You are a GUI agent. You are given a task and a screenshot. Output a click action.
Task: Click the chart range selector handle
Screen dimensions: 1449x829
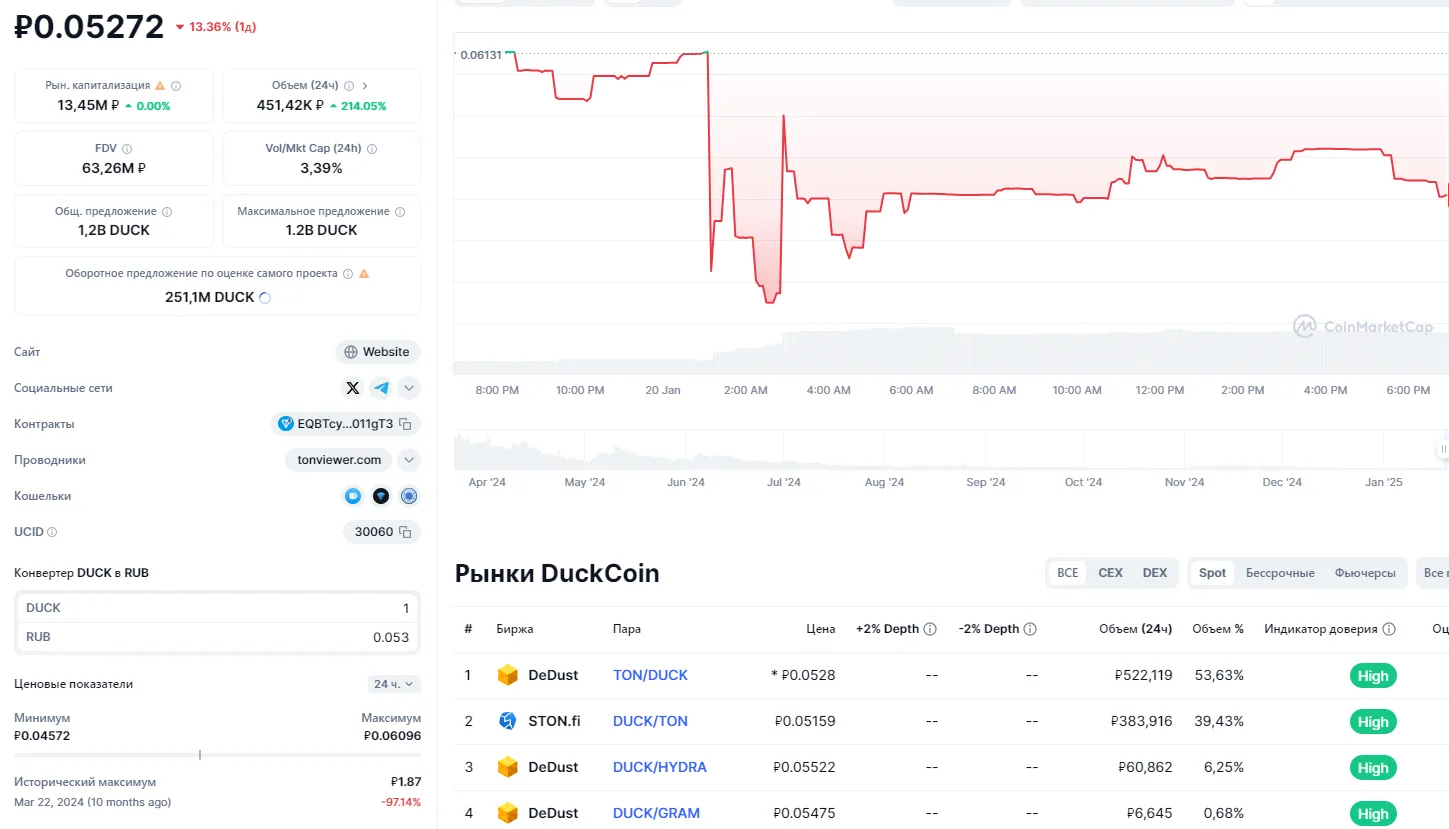[x=1443, y=449]
